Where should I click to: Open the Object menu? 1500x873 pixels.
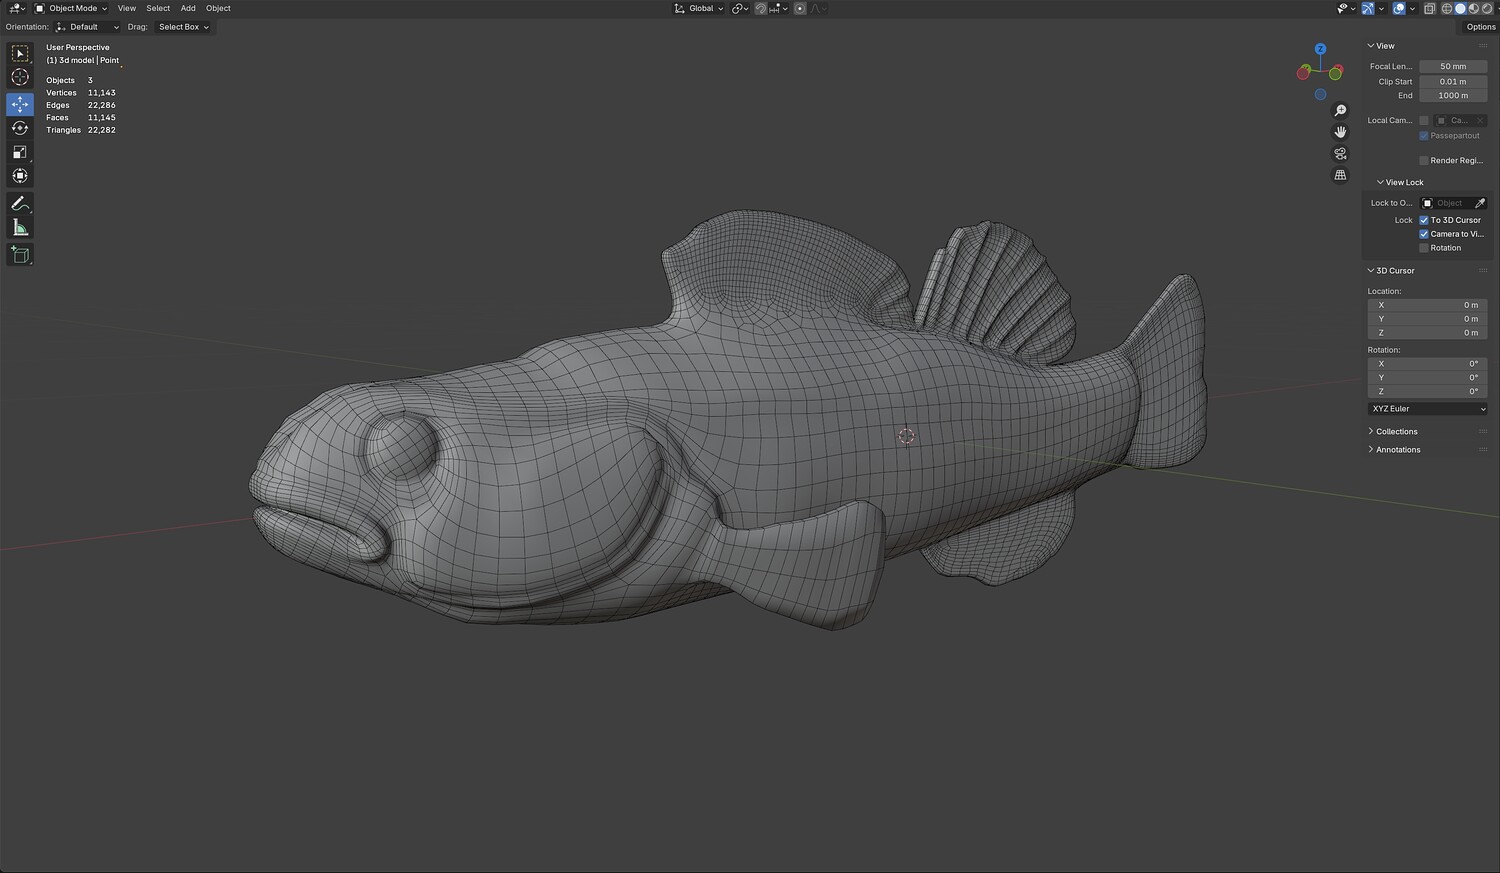pyautogui.click(x=218, y=8)
